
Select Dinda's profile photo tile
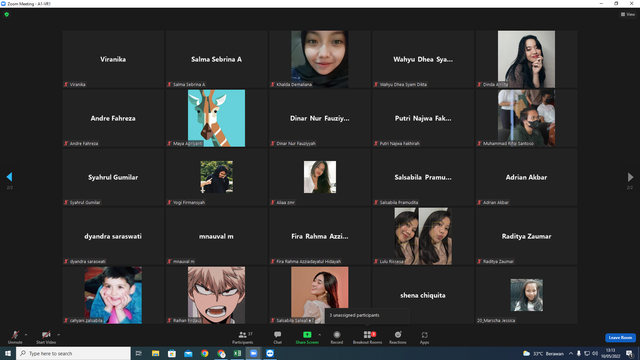(x=526, y=59)
